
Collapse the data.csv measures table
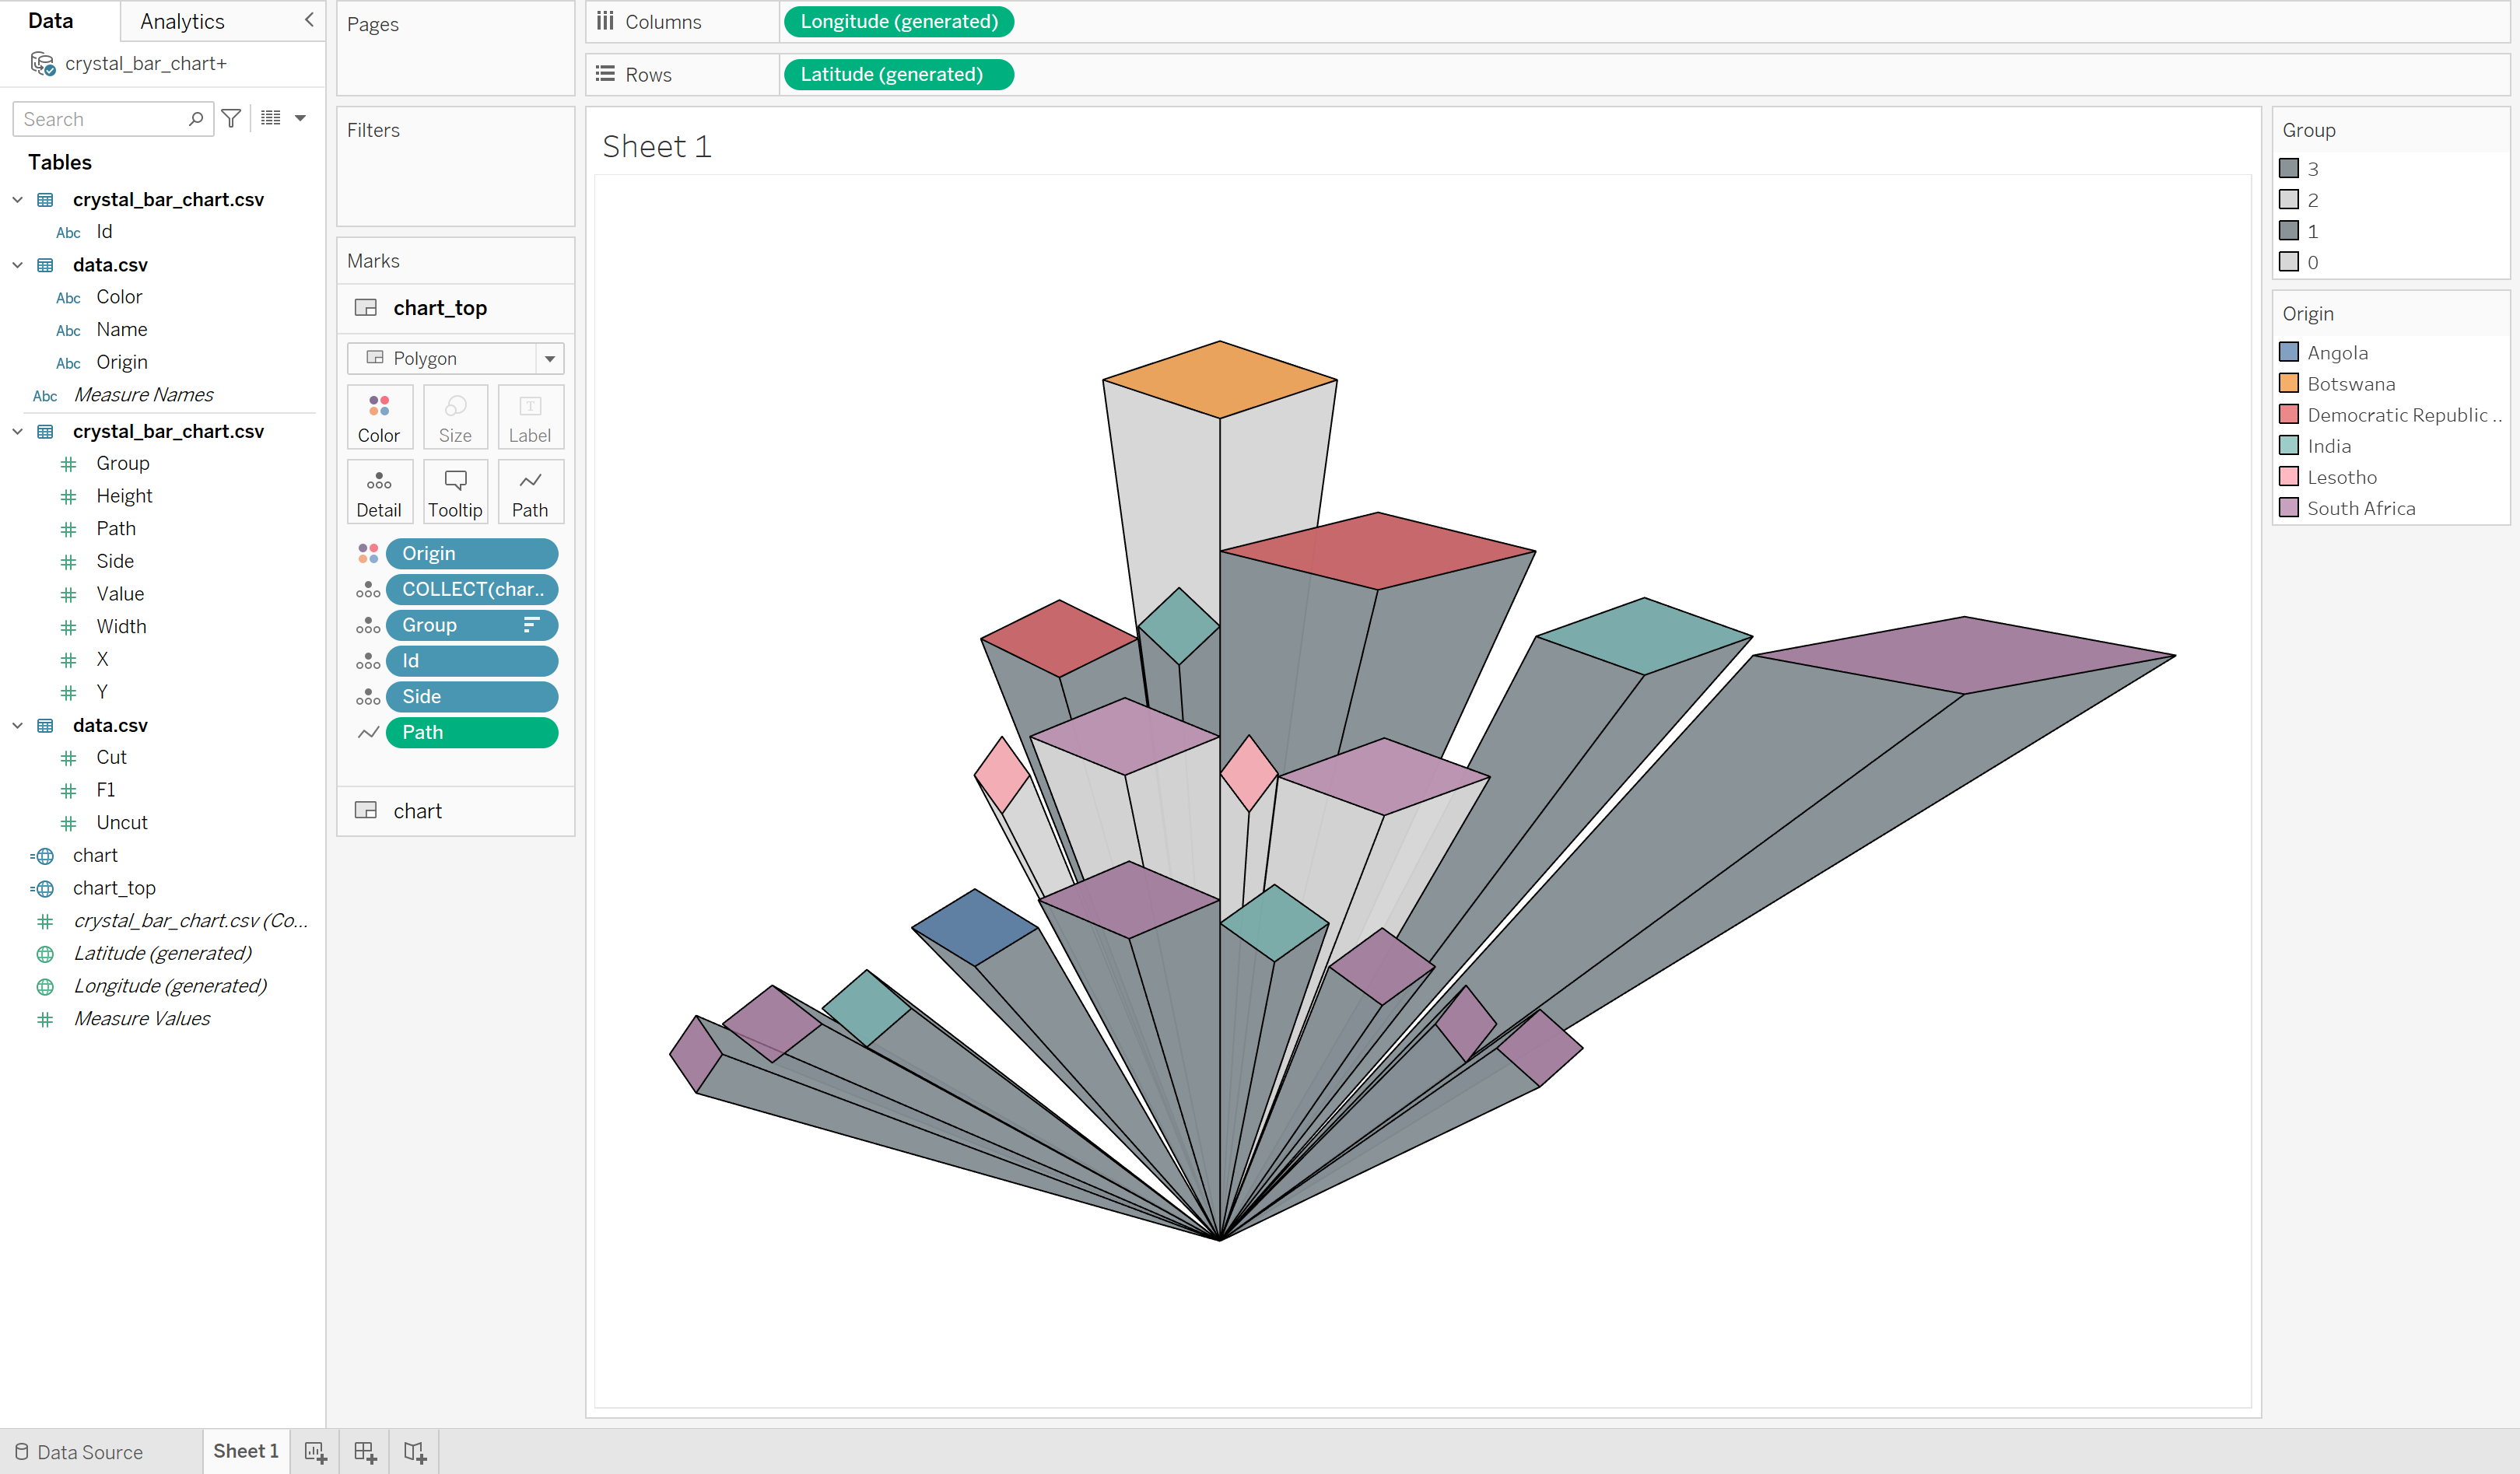click(x=17, y=726)
